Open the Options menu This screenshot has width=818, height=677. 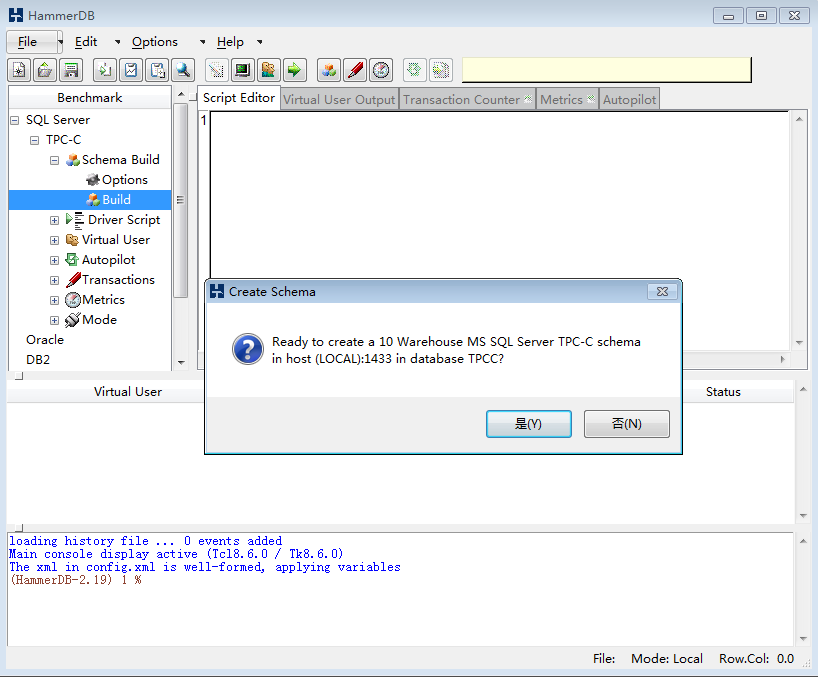tap(154, 42)
